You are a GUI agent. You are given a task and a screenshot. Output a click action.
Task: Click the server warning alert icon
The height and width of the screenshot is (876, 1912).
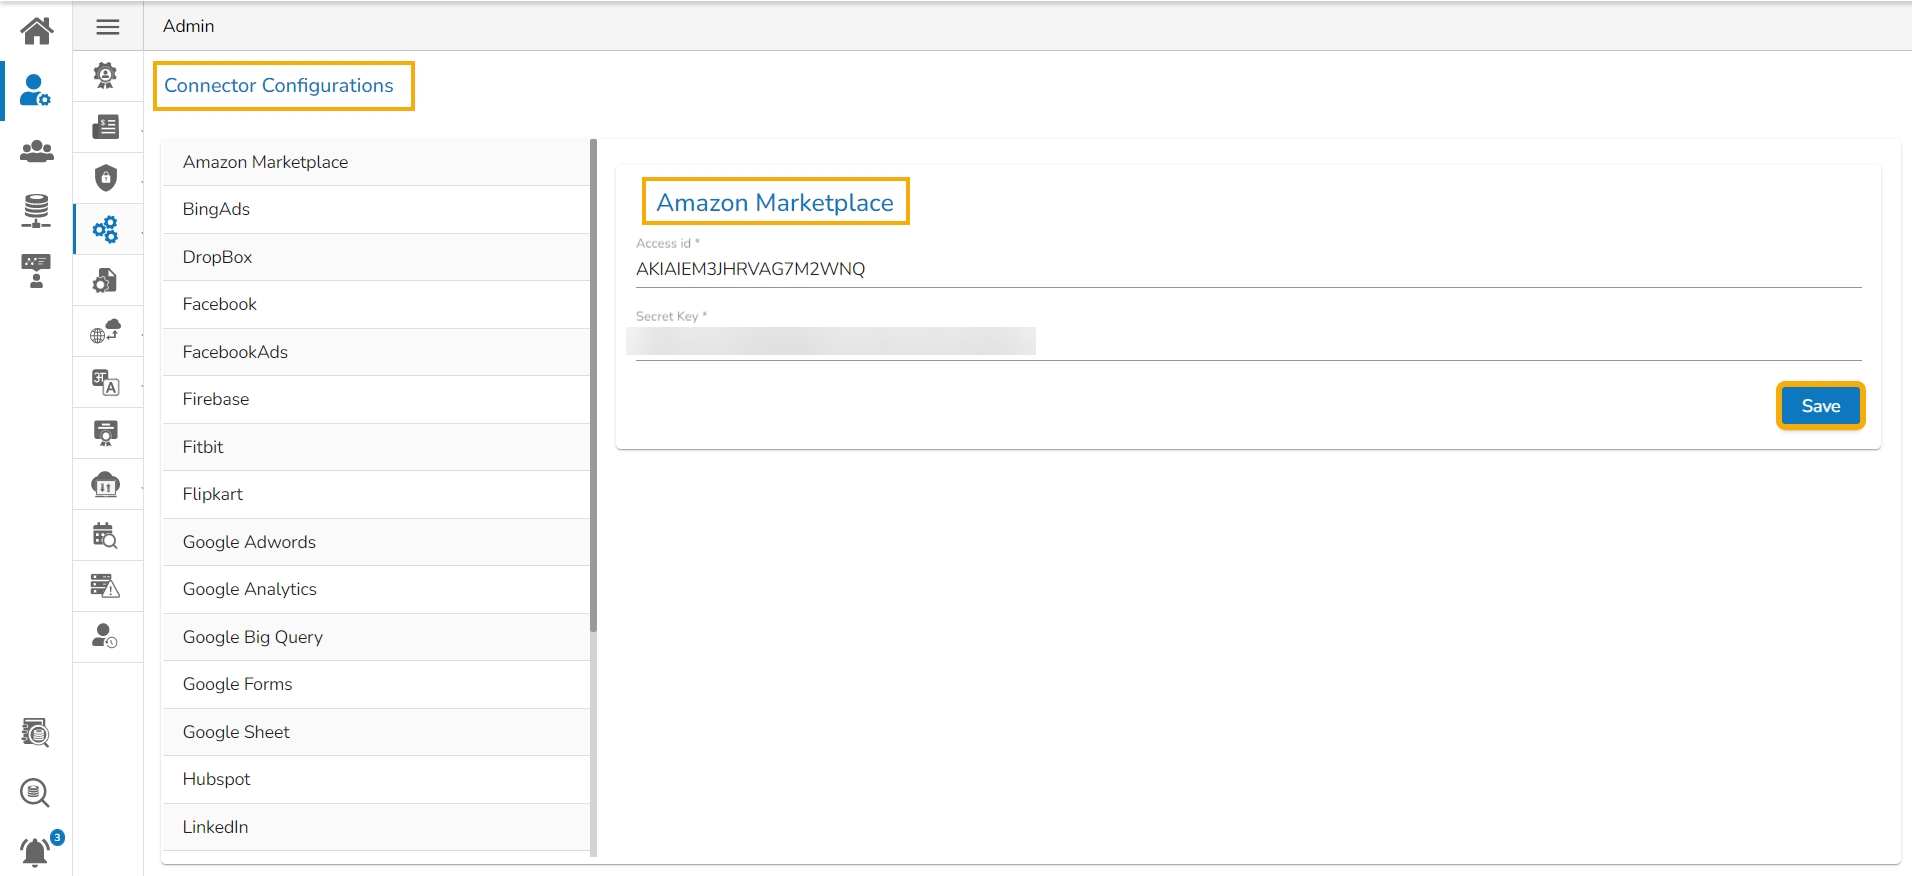105,586
